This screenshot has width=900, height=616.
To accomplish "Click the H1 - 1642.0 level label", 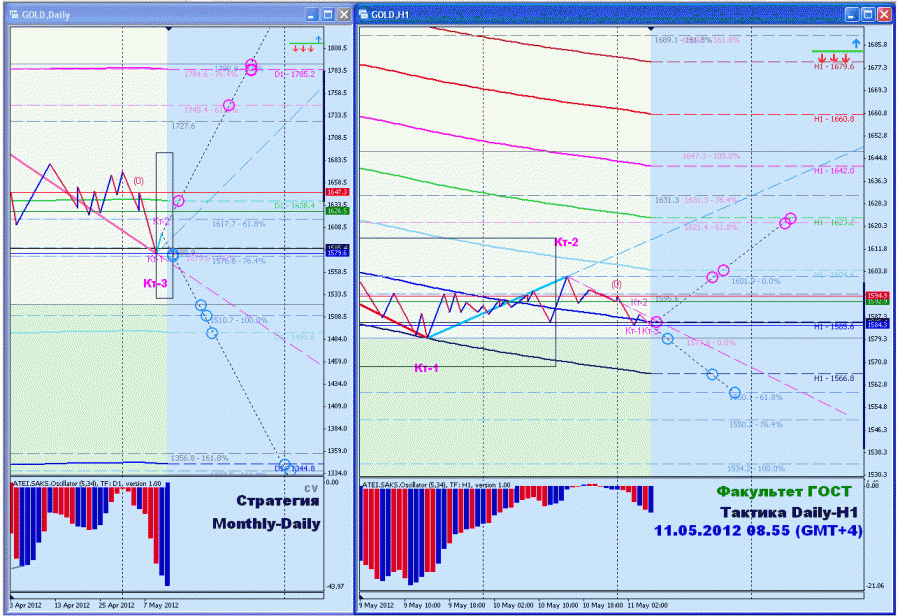I will [834, 171].
